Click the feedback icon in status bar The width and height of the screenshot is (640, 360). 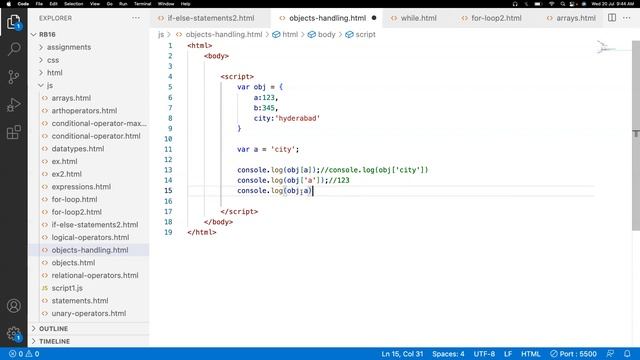pos(610,354)
